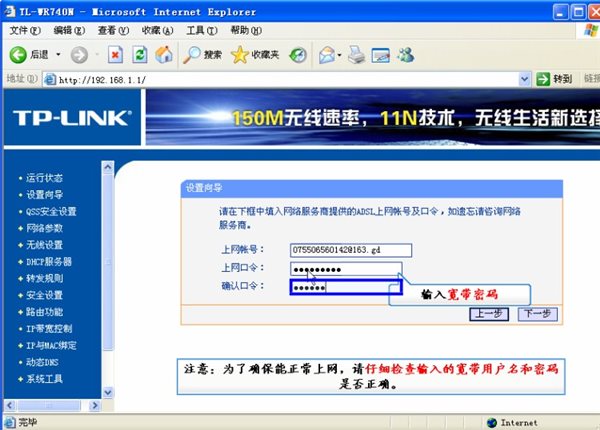Click the 转到 Go button

click(554, 79)
